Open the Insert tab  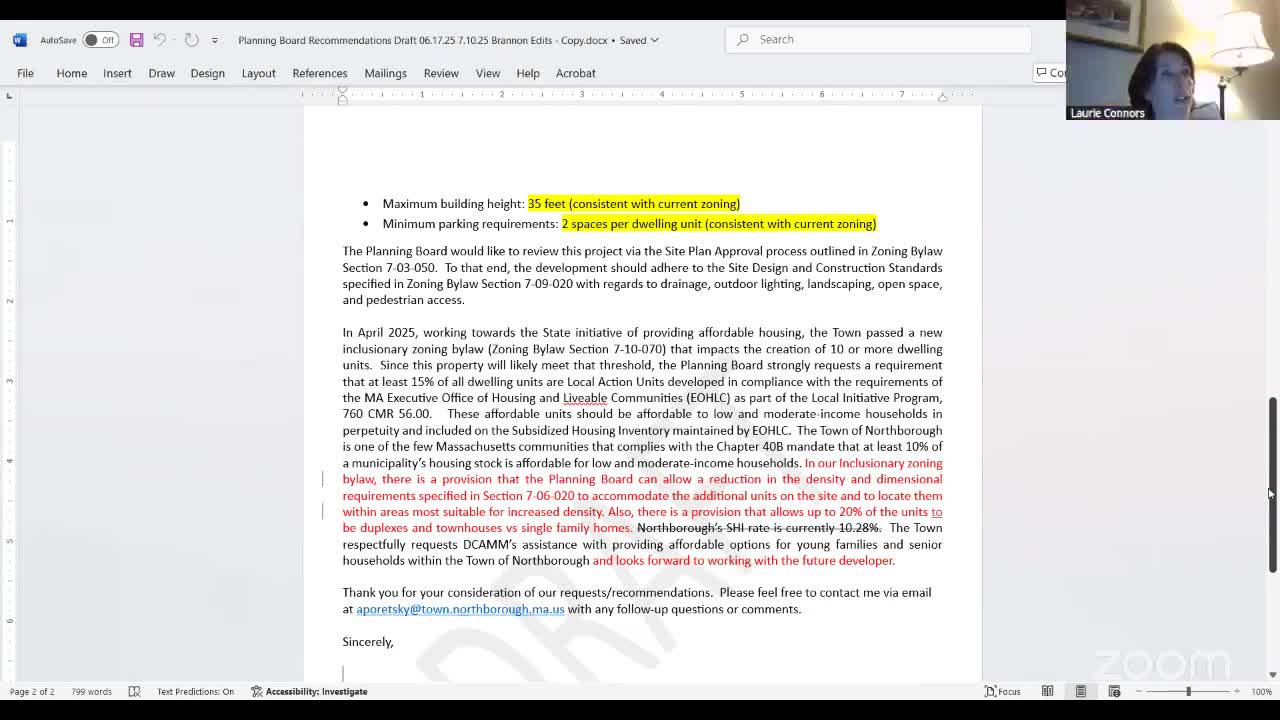[117, 73]
